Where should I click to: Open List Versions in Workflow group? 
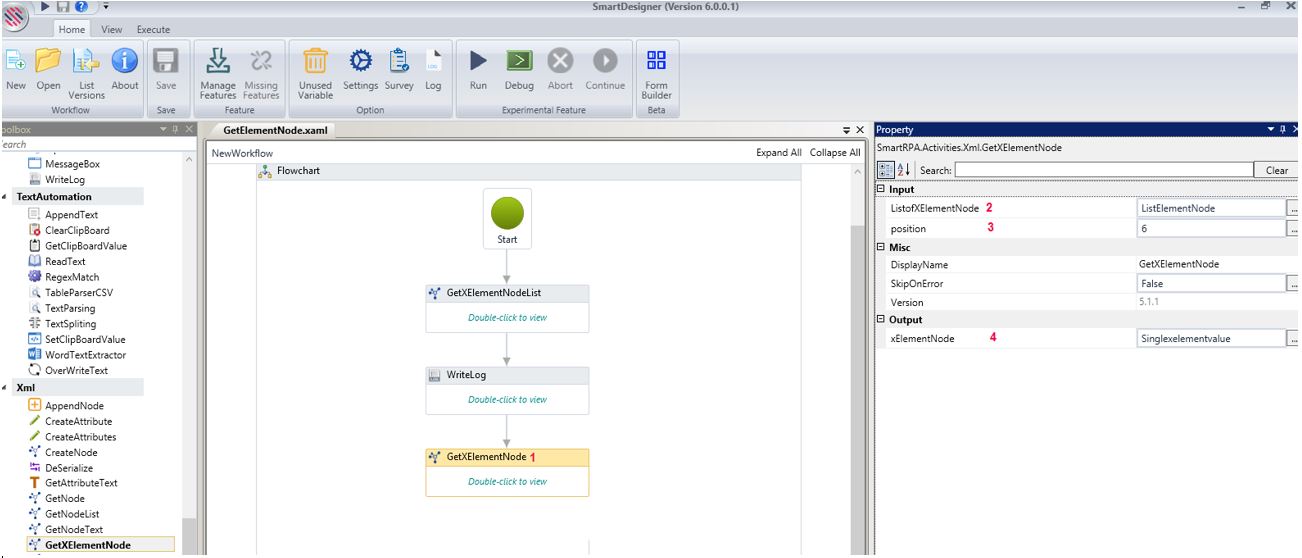point(86,62)
